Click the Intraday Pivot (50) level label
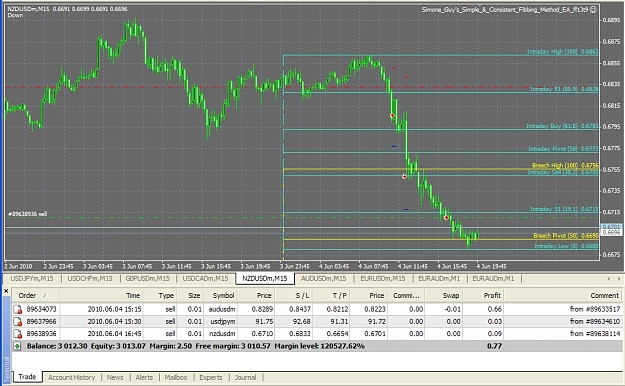 (563, 149)
